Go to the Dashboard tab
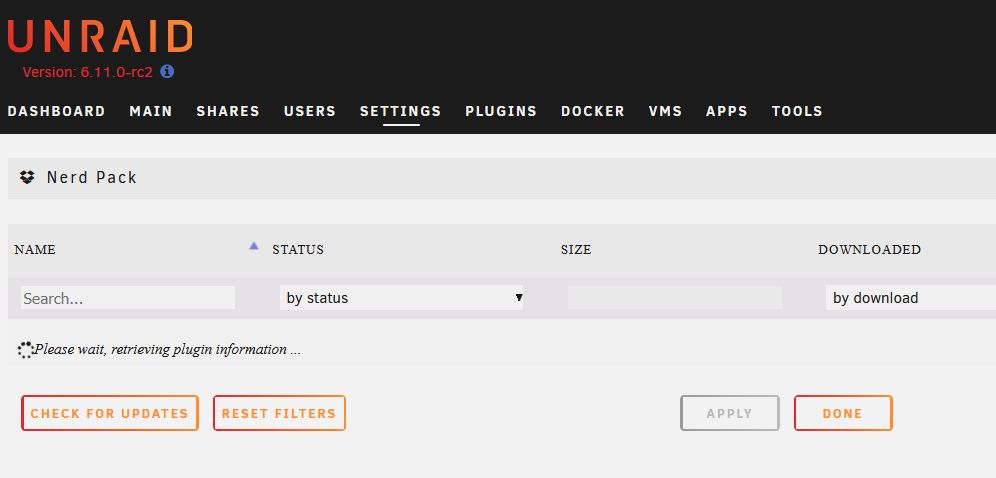 coord(57,111)
